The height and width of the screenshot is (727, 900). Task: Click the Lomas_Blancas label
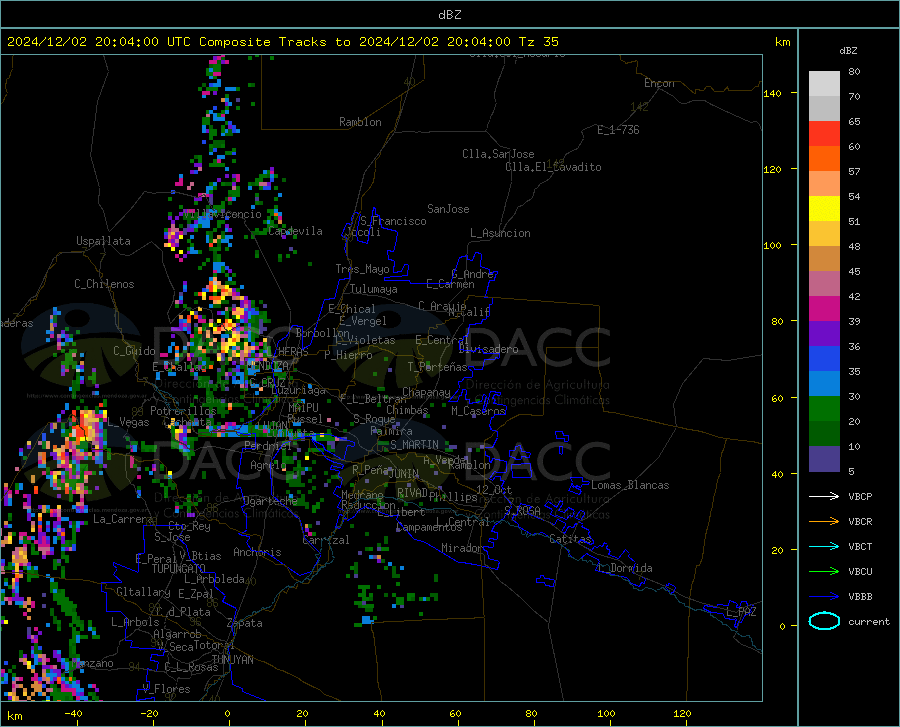(630, 485)
